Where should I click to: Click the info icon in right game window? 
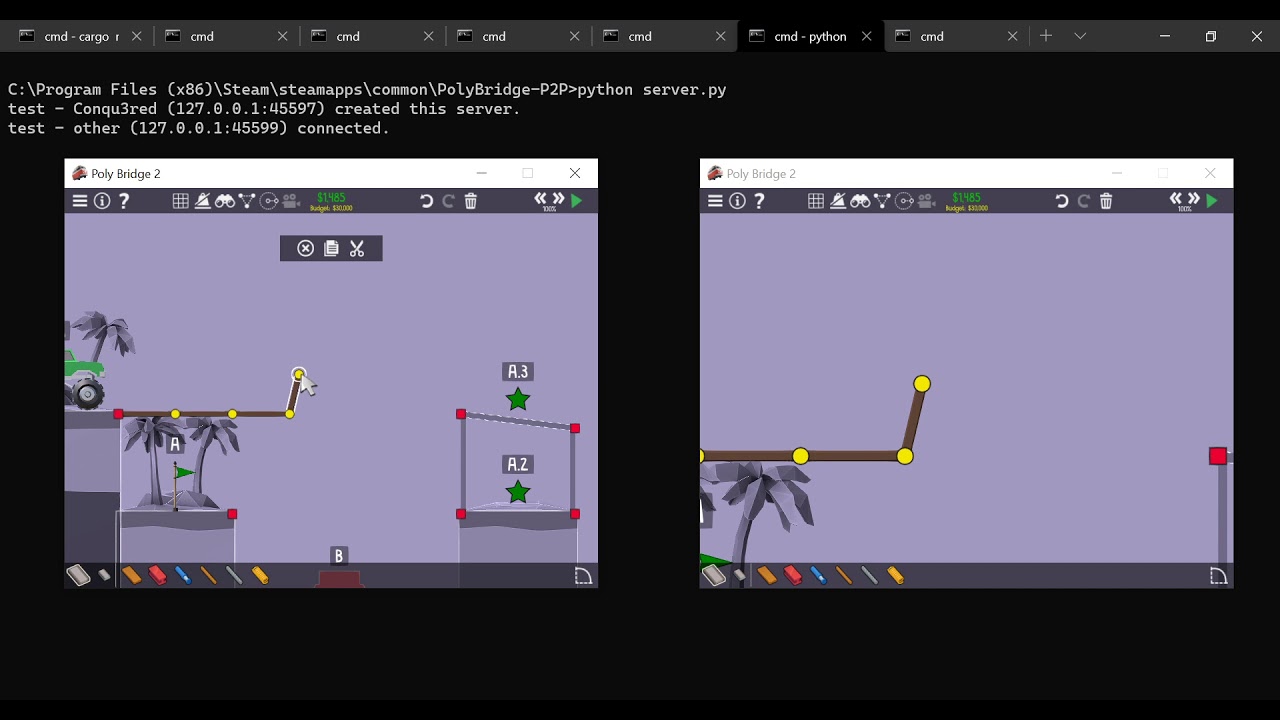point(737,201)
